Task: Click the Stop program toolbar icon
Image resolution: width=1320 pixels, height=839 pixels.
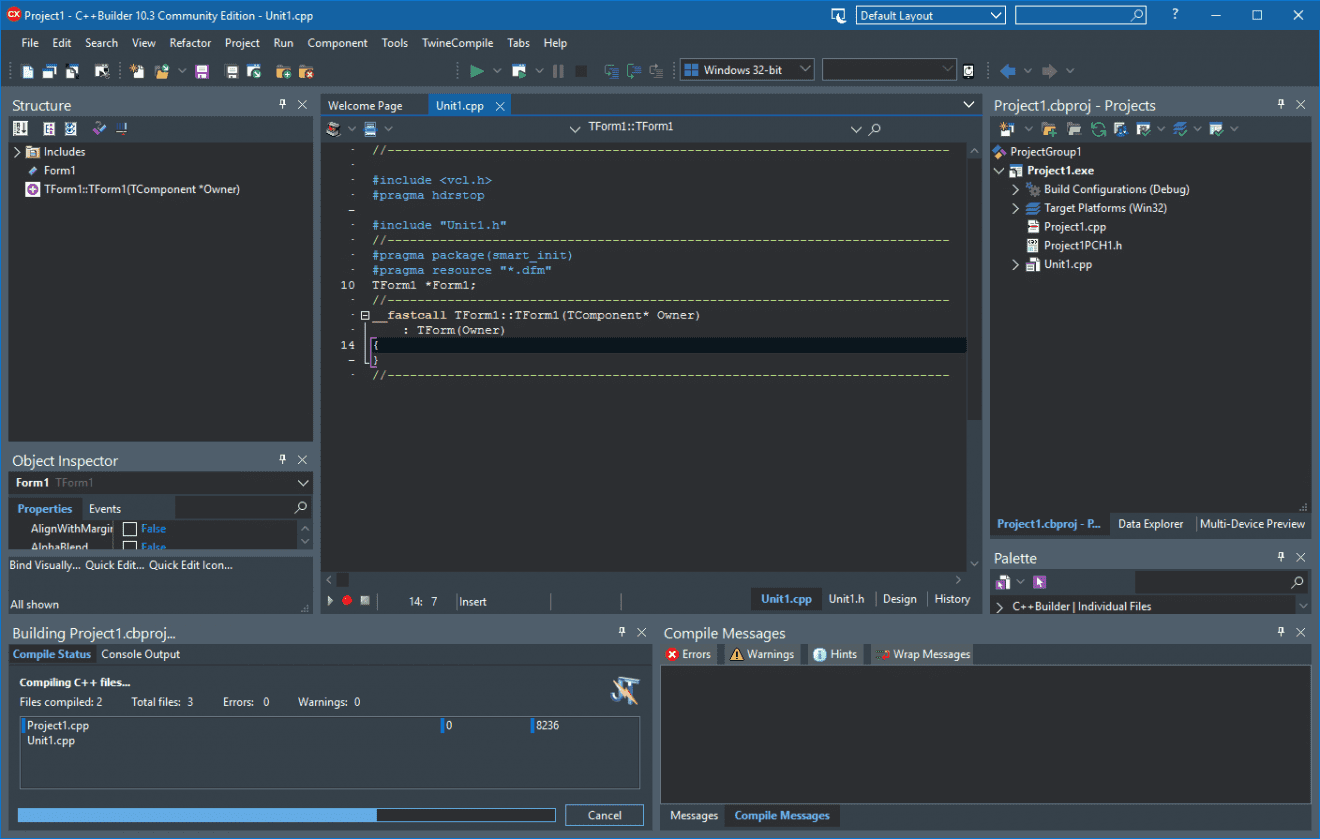Action: [581, 71]
